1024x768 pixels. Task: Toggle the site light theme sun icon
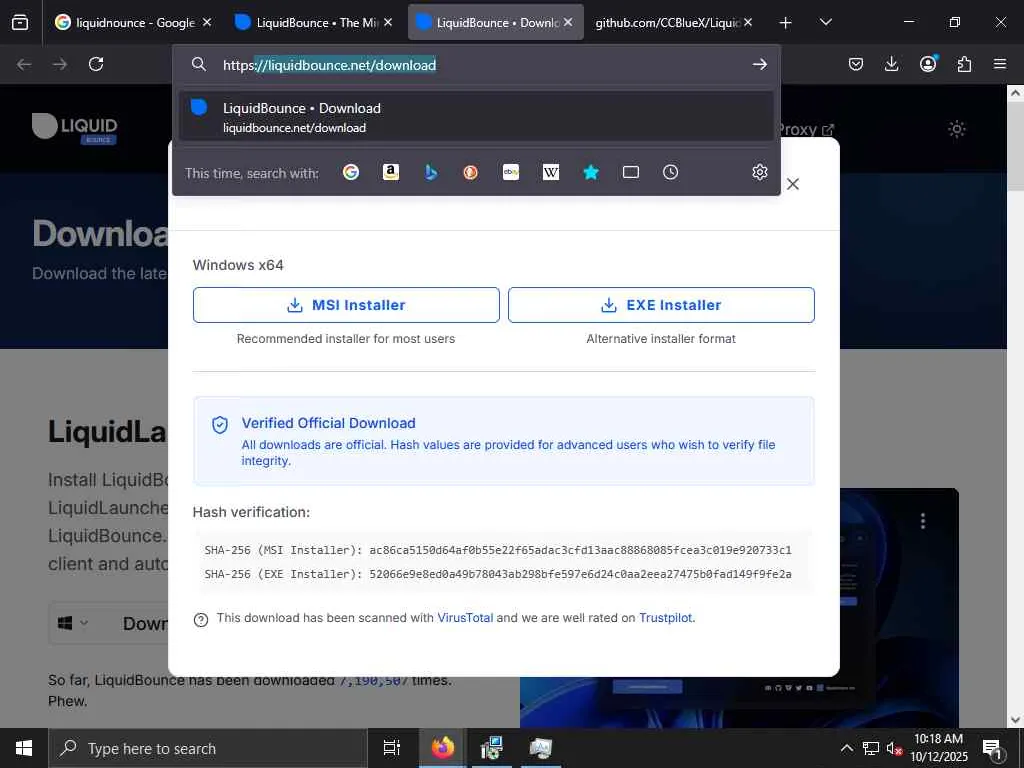click(x=957, y=129)
